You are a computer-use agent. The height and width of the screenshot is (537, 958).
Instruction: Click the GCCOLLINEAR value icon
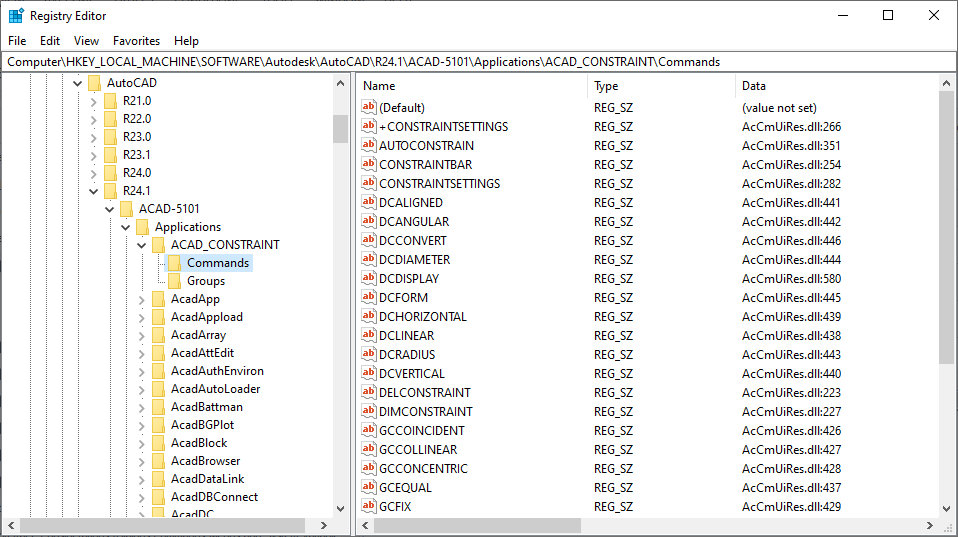[368, 448]
